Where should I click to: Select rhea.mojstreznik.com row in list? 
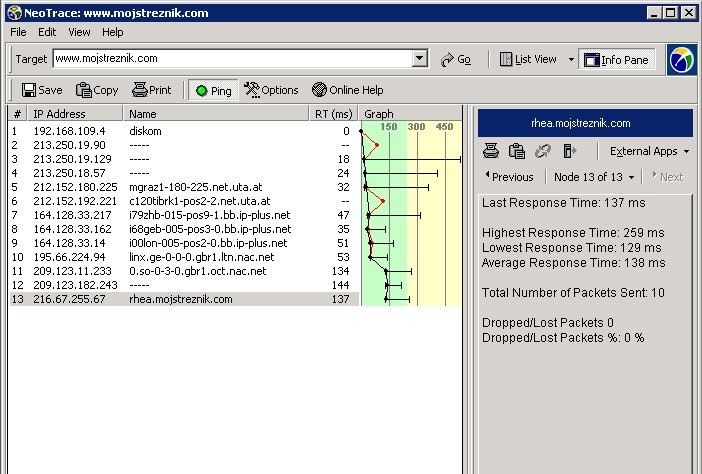(184, 299)
